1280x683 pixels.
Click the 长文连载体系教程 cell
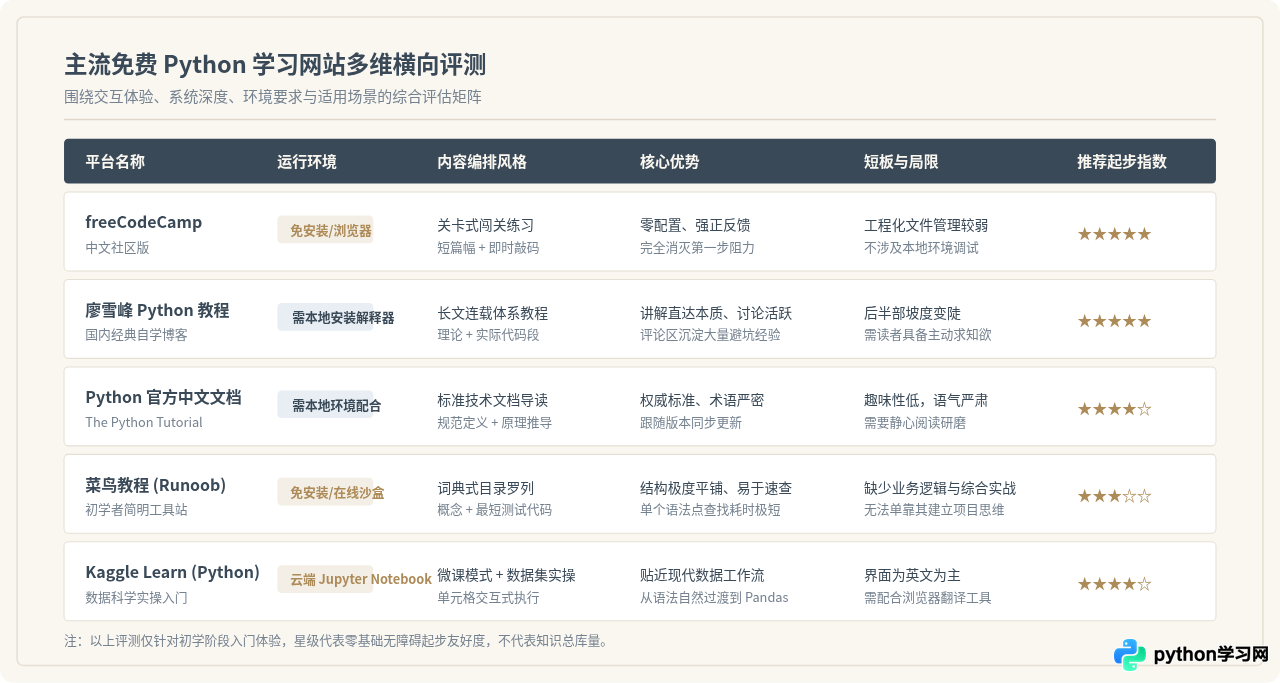pyautogui.click(x=492, y=313)
